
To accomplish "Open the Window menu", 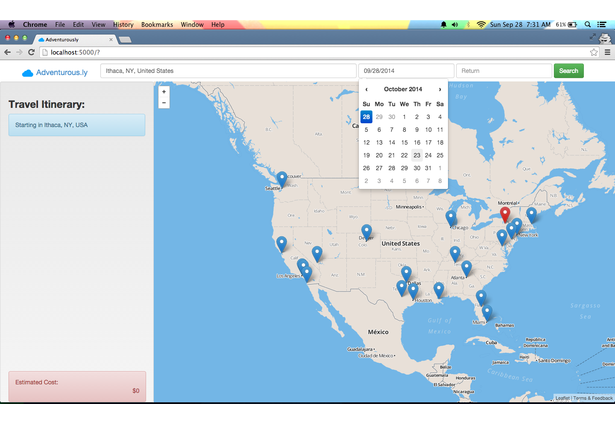I will click(x=192, y=24).
